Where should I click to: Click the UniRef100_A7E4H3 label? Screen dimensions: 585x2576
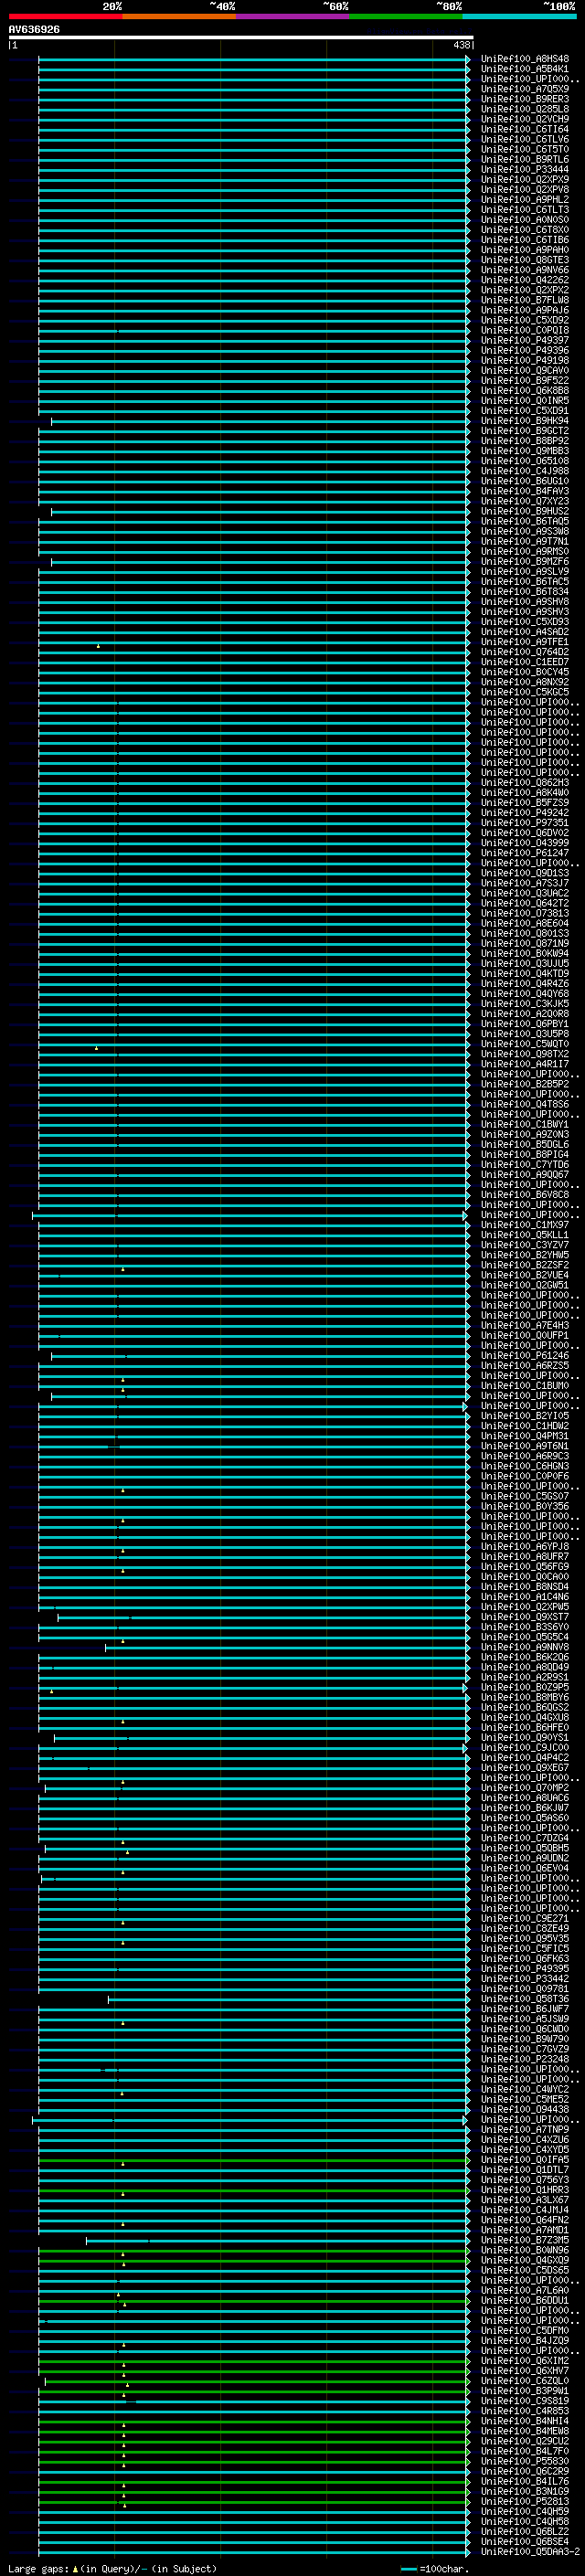pos(525,1326)
